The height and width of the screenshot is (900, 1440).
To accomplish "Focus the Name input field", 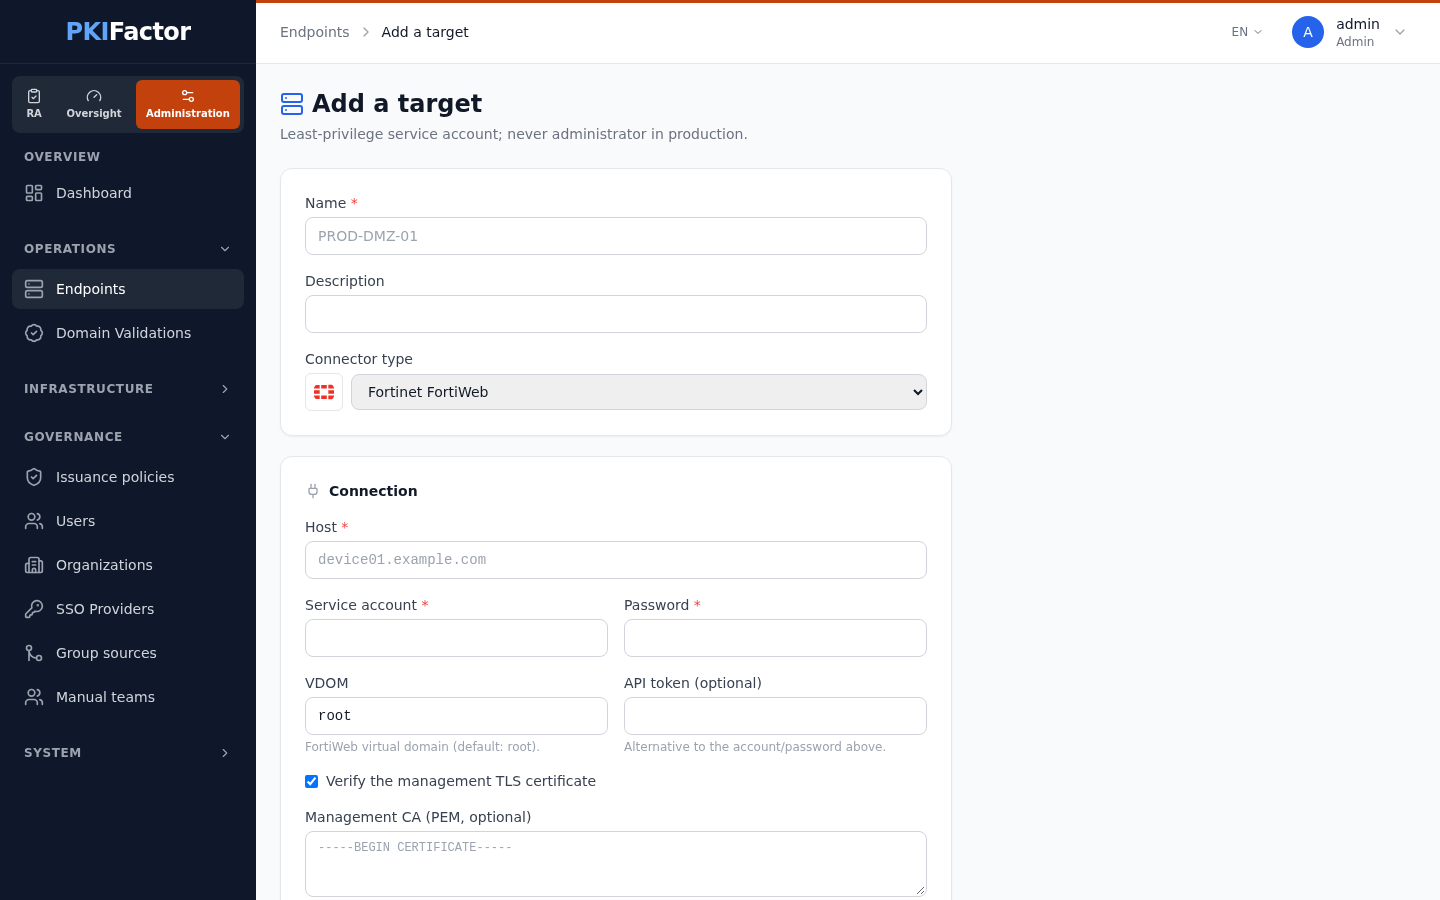I will (616, 236).
